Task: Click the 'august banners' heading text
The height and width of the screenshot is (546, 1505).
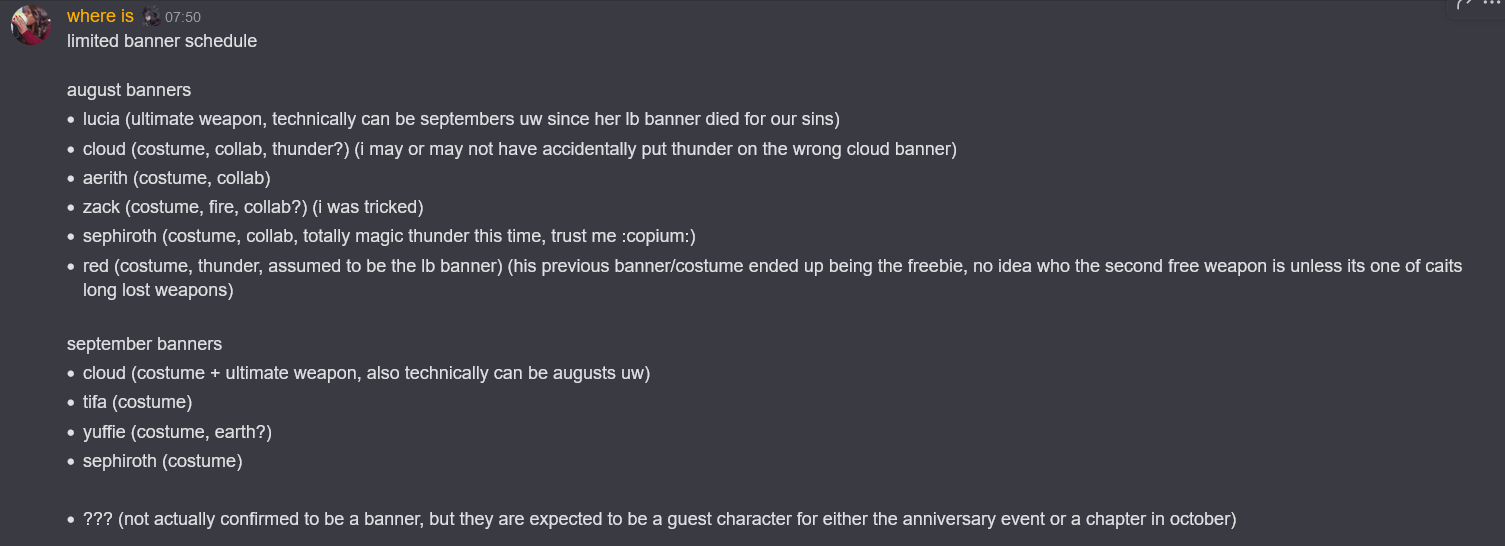Action: (129, 90)
